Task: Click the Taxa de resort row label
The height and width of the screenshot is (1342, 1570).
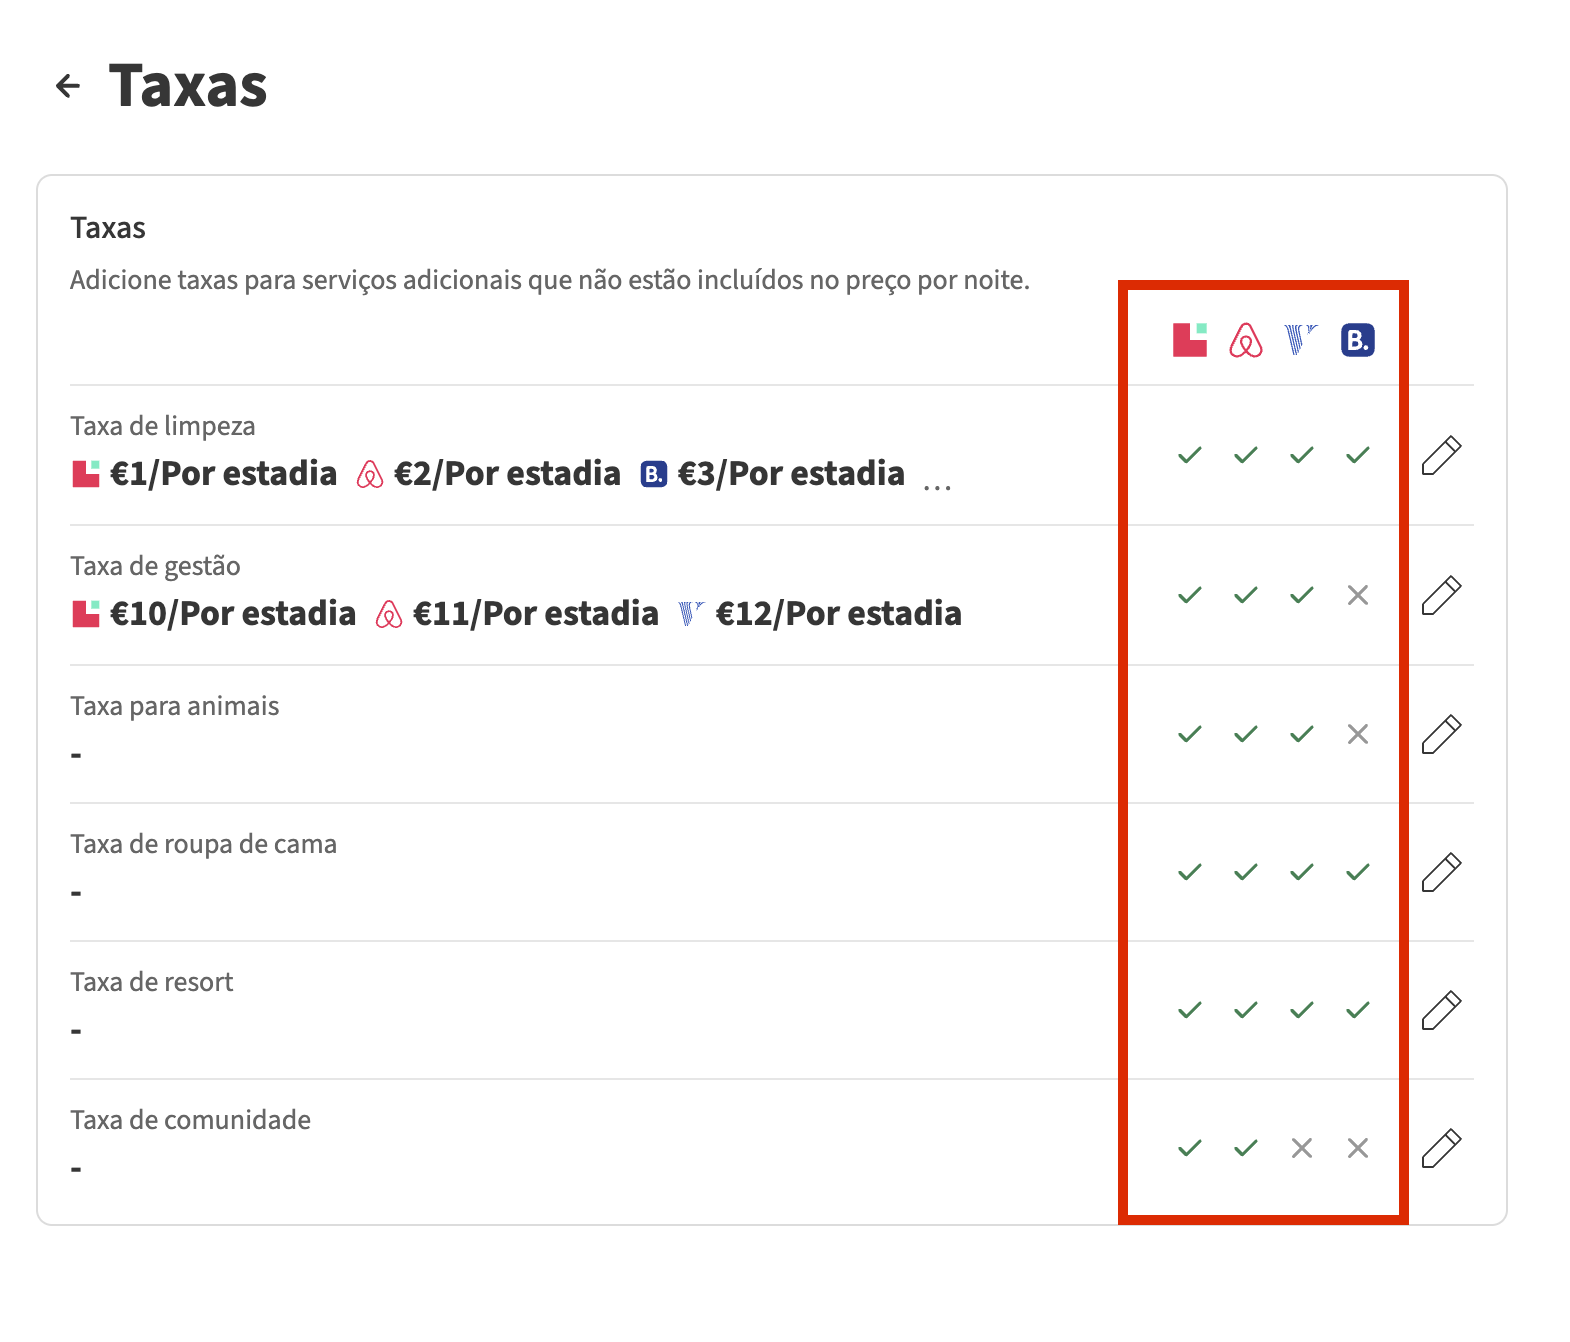Action: coord(152,982)
